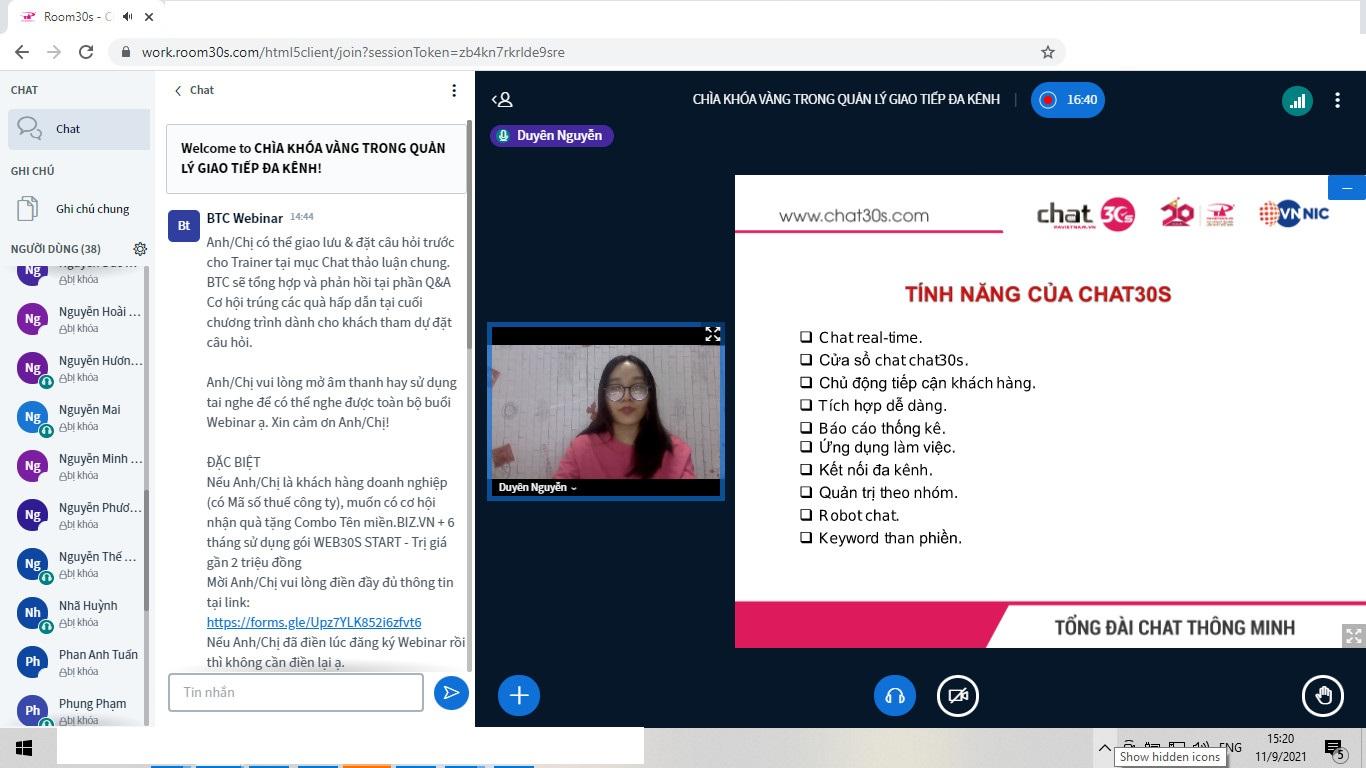
Task: Click the user list scrollbar
Action: [147, 550]
